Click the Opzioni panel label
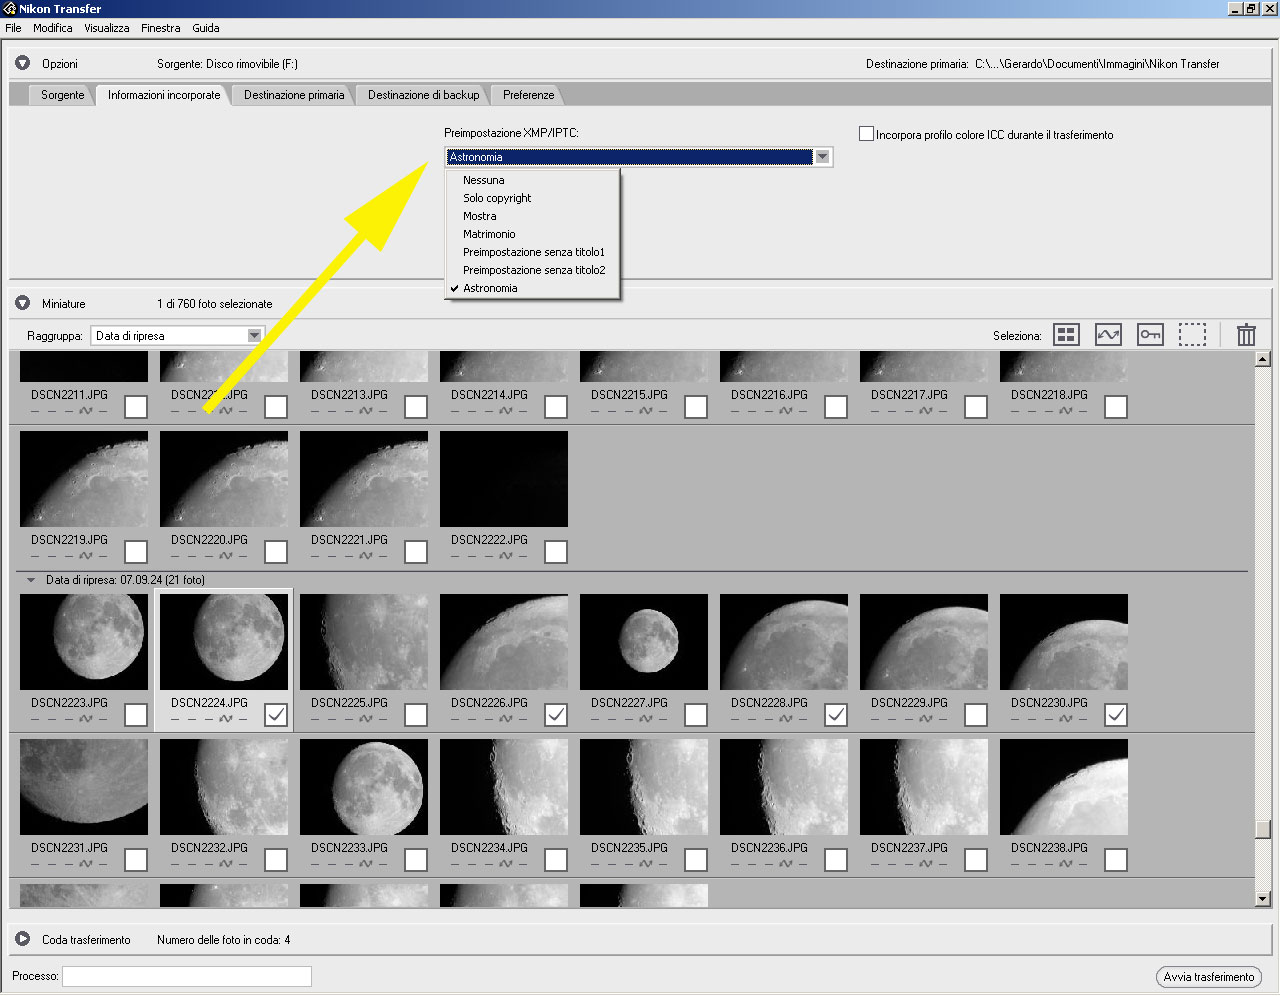Image resolution: width=1280 pixels, height=996 pixels. (x=60, y=64)
